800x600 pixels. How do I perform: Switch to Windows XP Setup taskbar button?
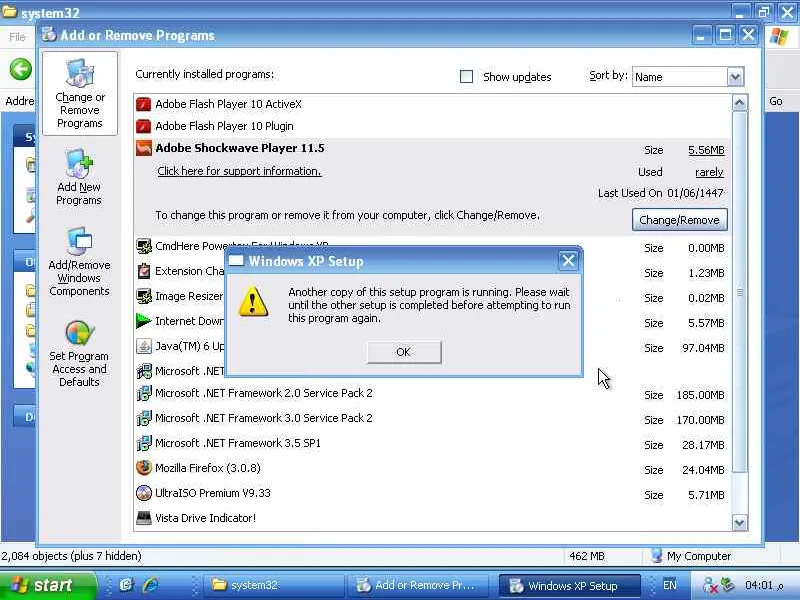point(569,585)
